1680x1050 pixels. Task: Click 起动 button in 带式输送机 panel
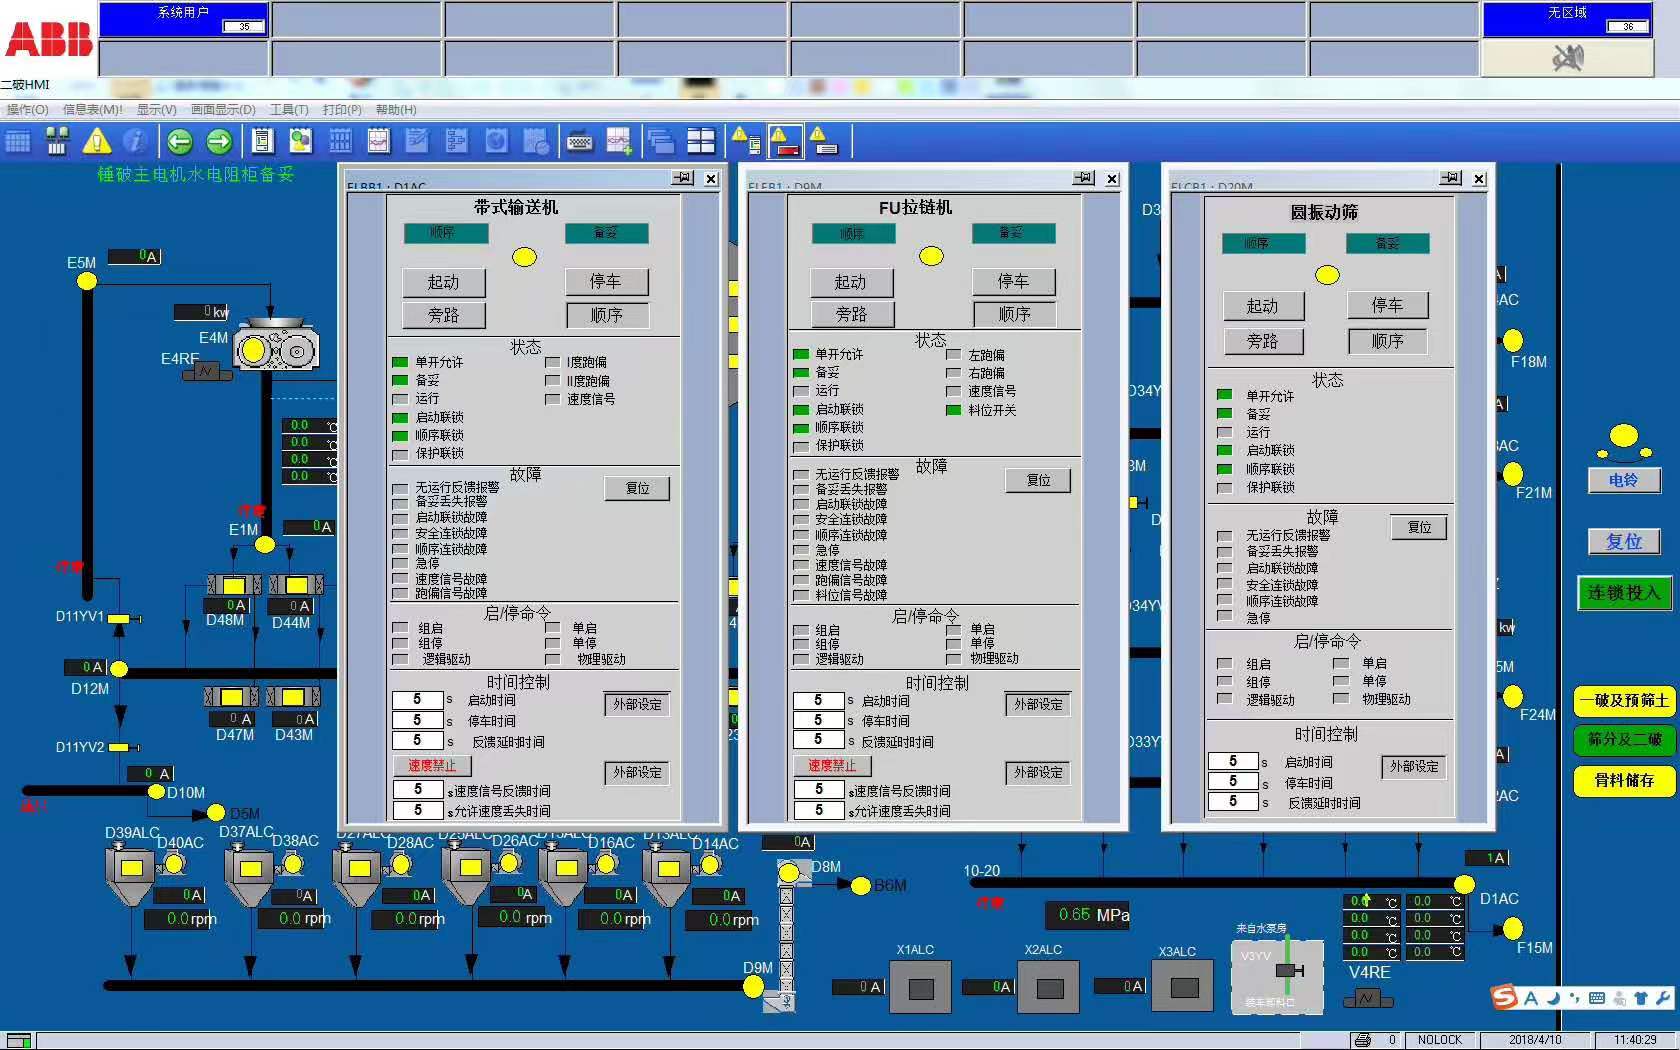point(443,282)
